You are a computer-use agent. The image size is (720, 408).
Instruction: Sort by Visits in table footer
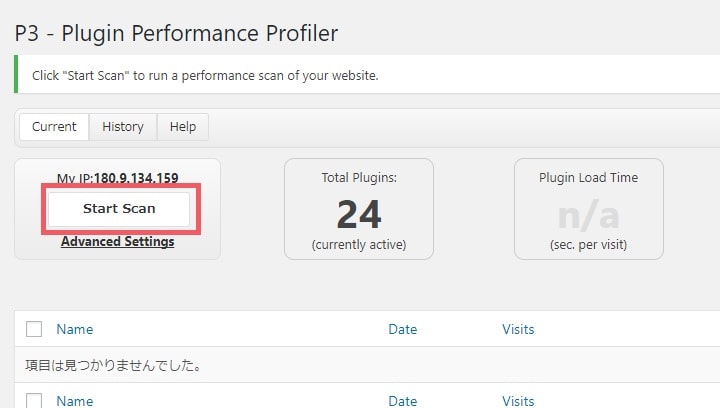(x=518, y=401)
